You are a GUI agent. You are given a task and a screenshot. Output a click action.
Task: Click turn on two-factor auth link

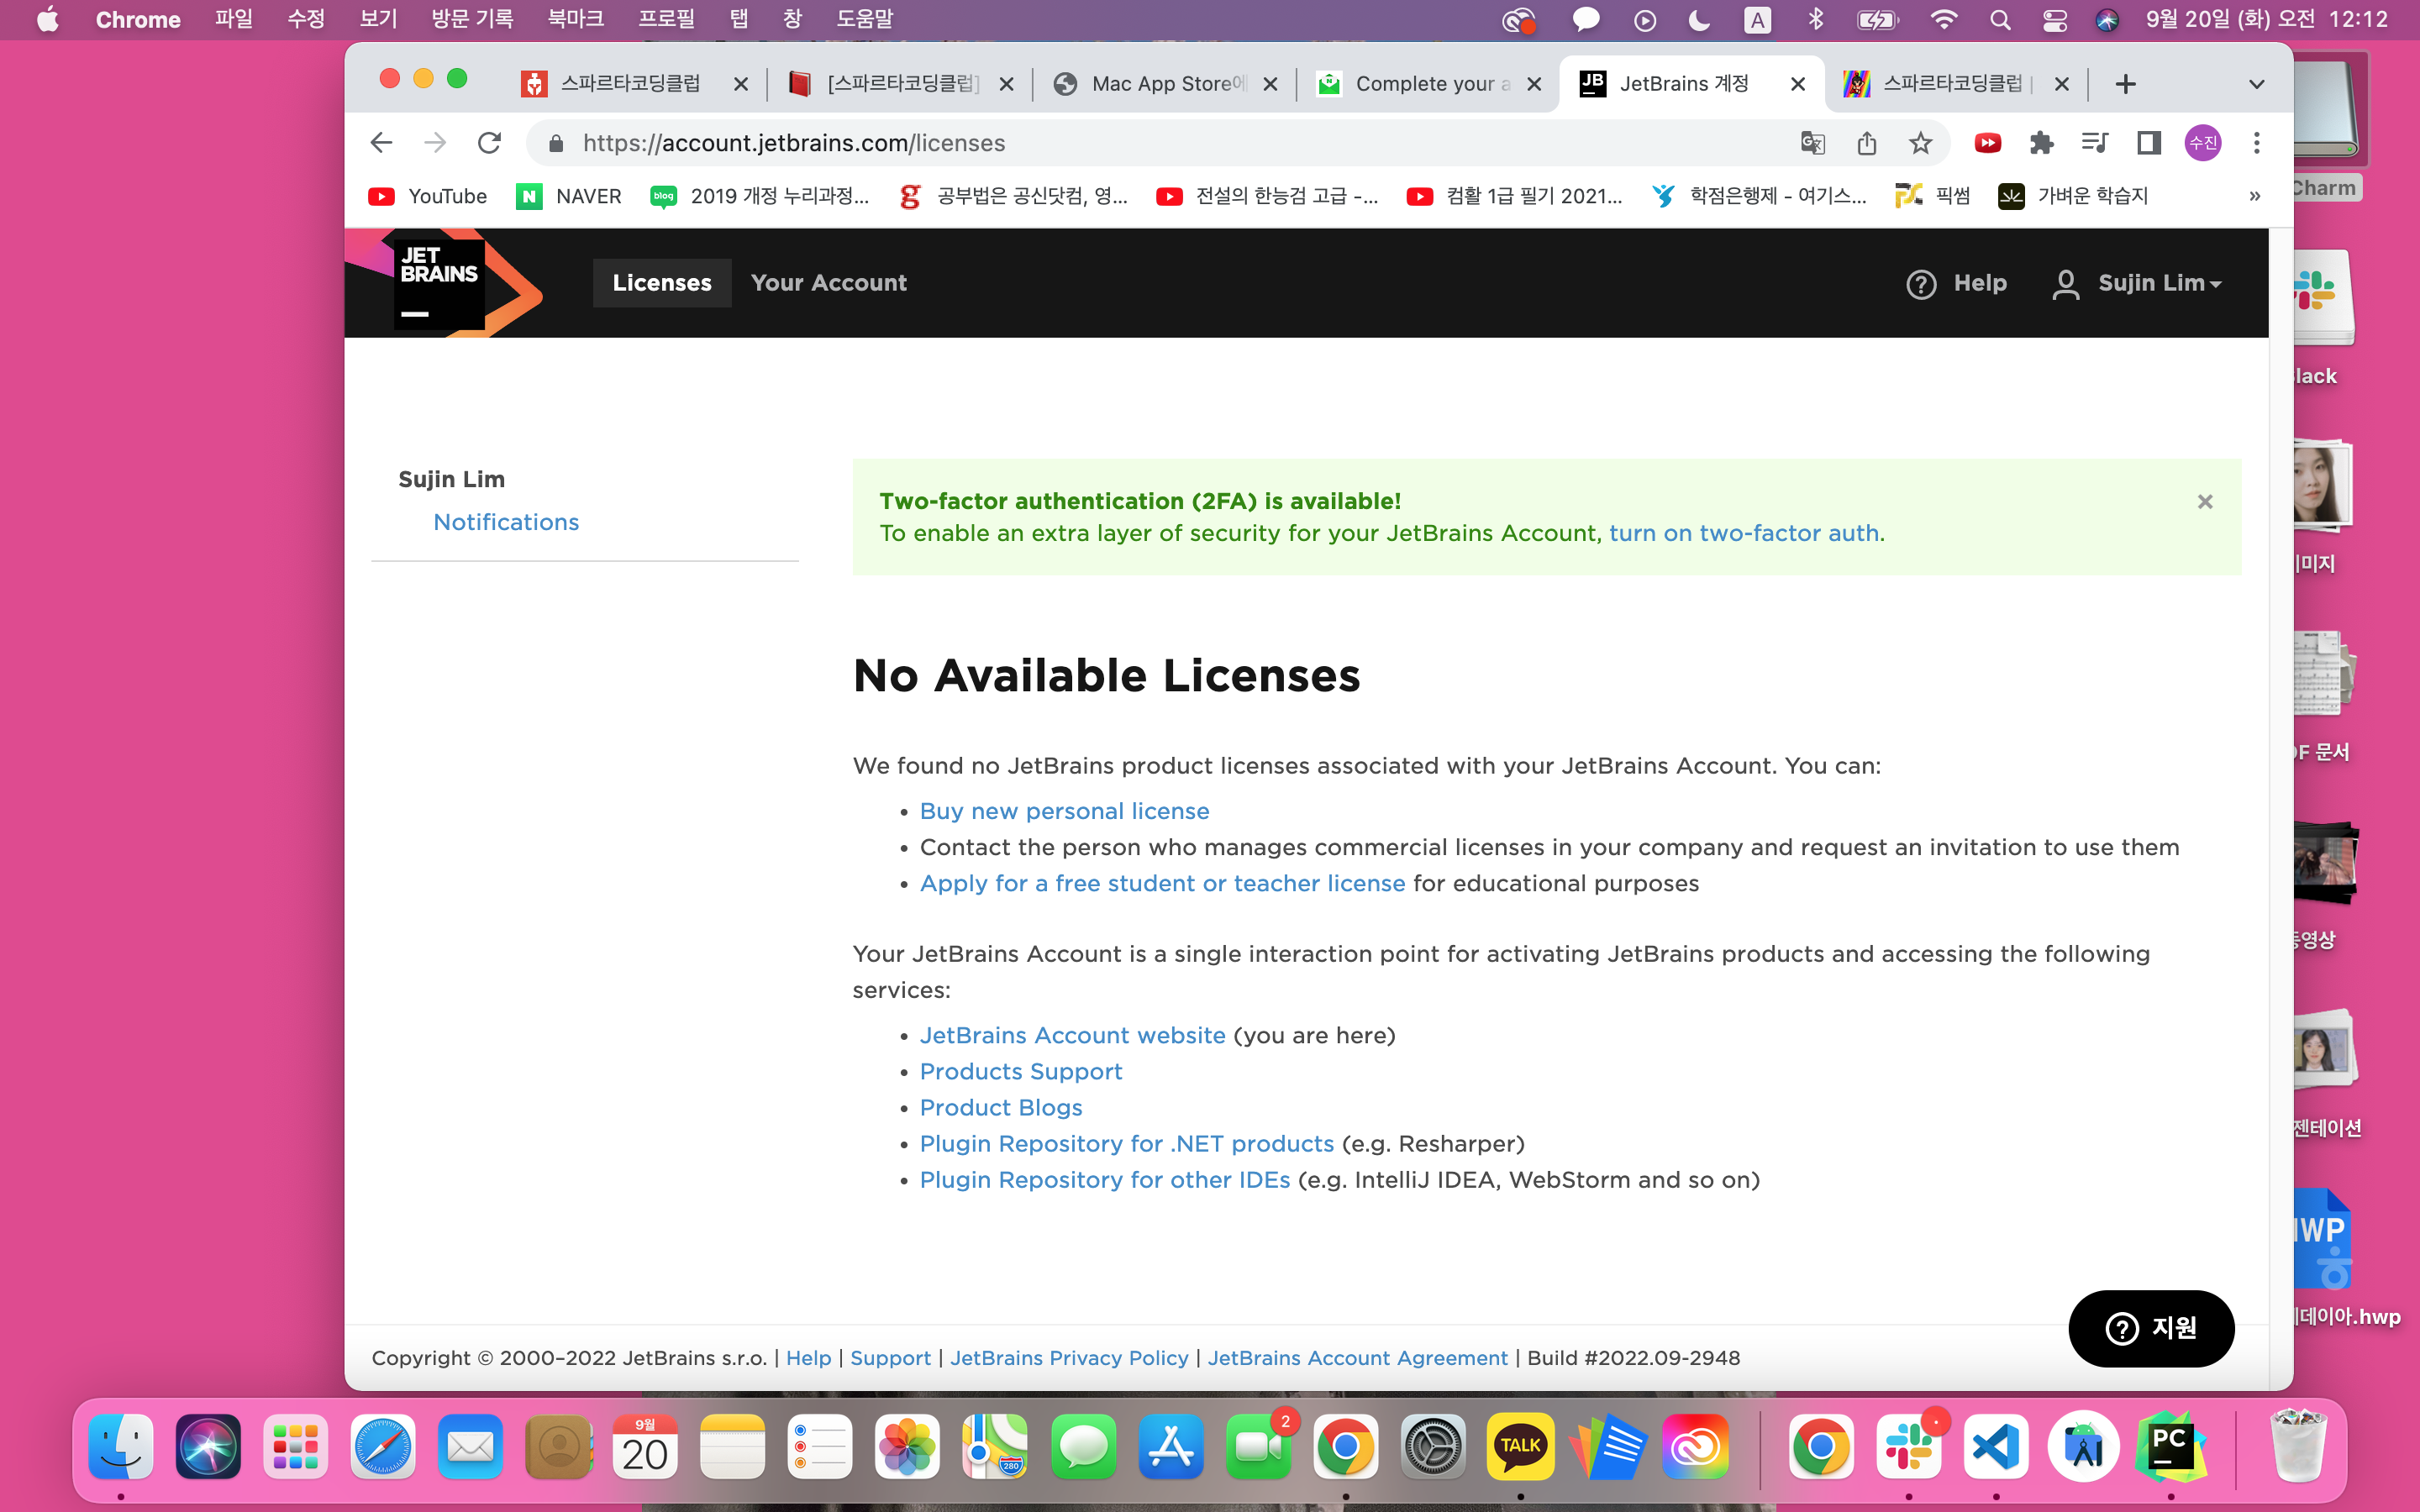point(1744,533)
